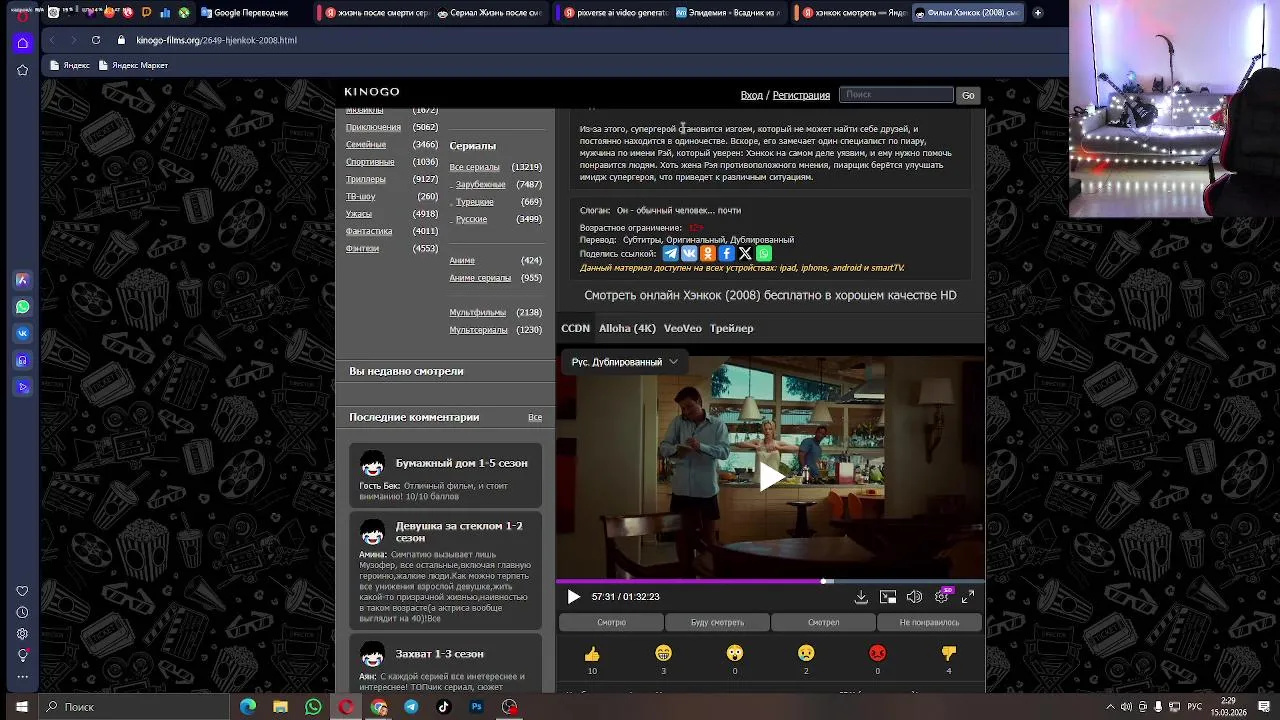Mark film as Буду смотреть

click(x=717, y=622)
